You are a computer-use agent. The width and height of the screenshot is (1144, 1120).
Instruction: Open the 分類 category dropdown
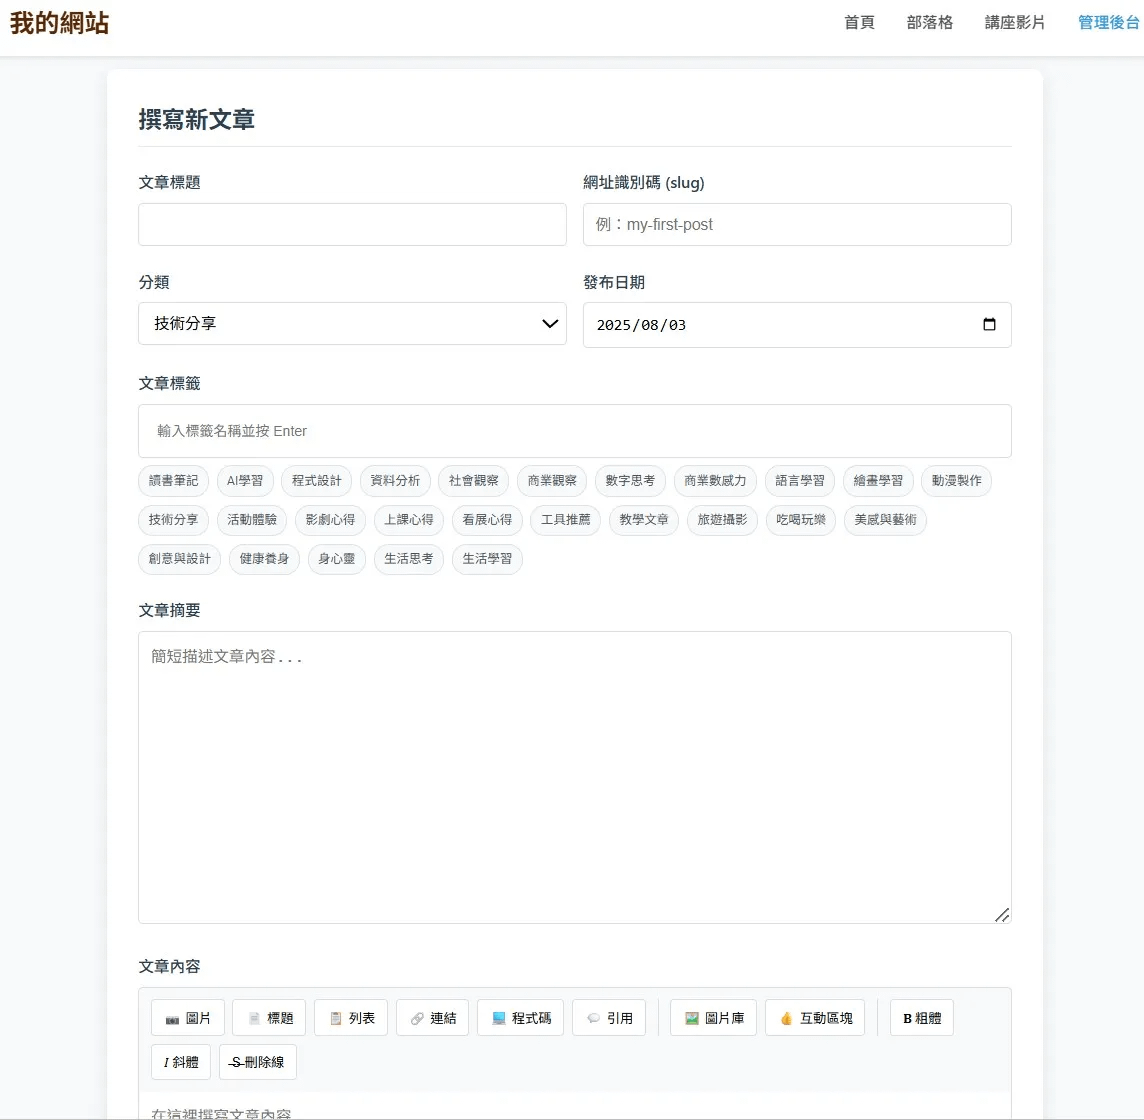352,324
